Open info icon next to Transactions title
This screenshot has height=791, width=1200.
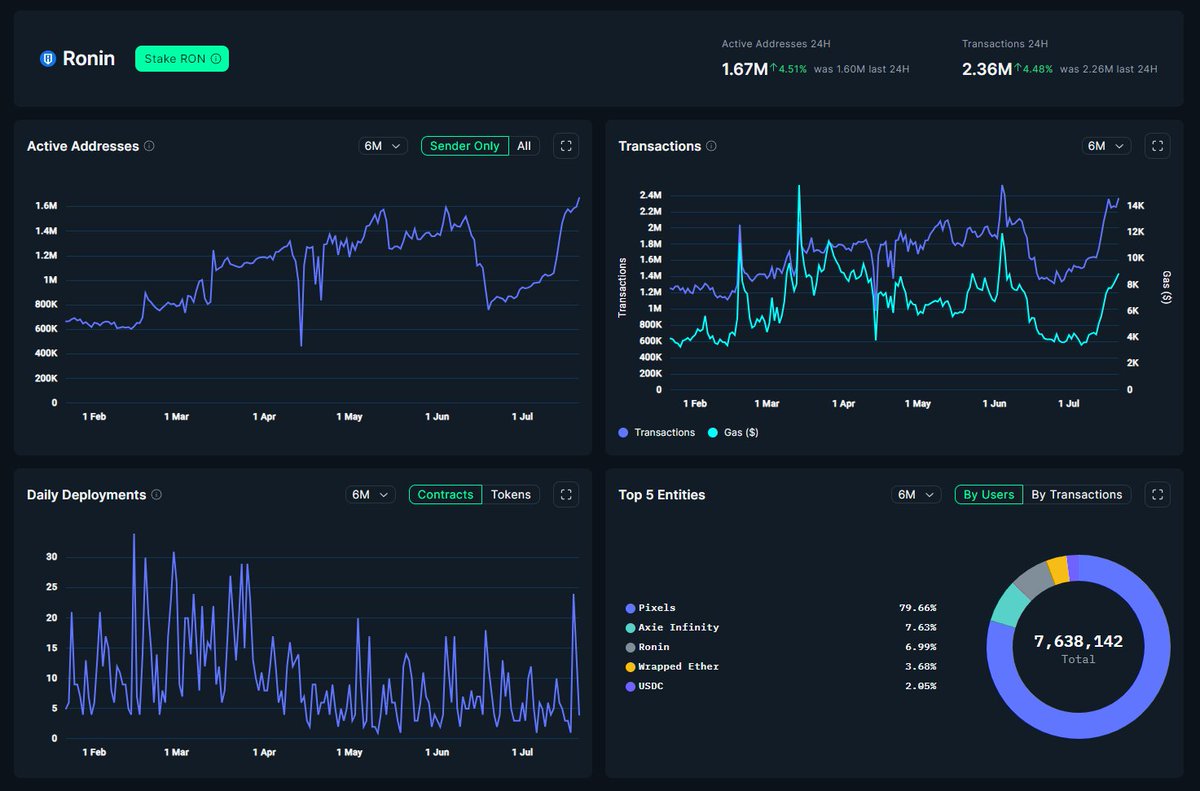point(711,146)
